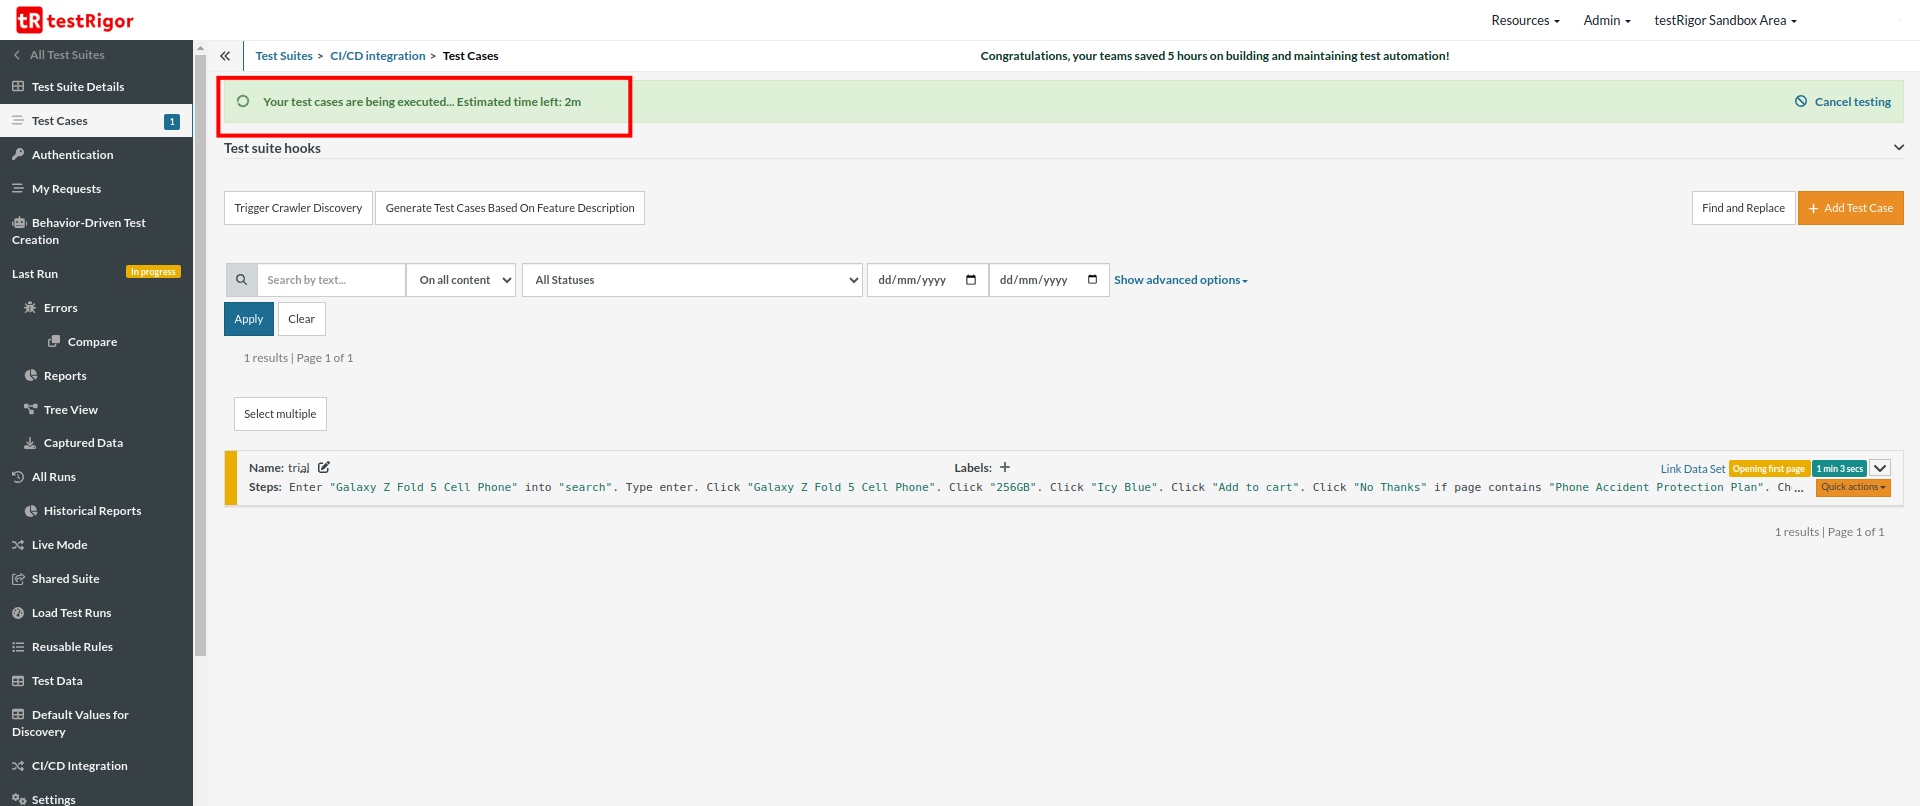The height and width of the screenshot is (806, 1920).
Task: Expand the Test suite hooks section
Action: click(1898, 148)
